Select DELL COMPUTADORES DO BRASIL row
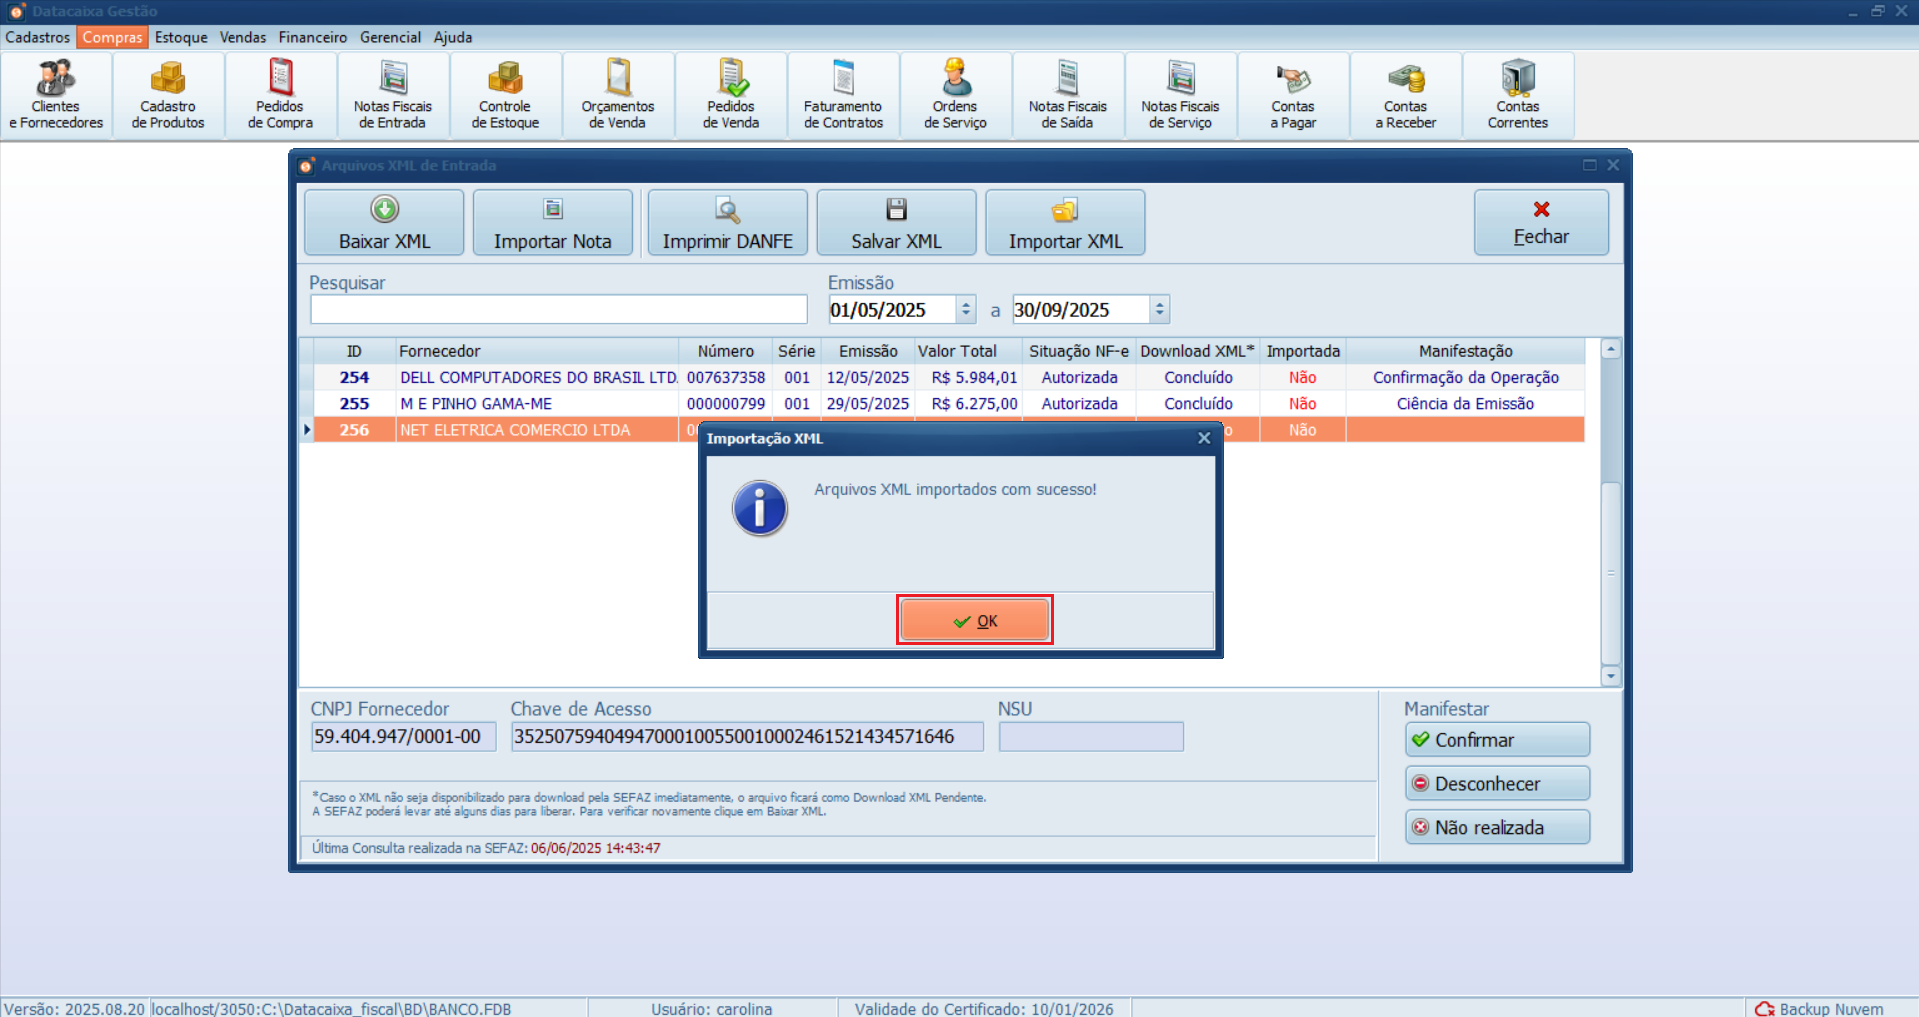 click(949, 378)
